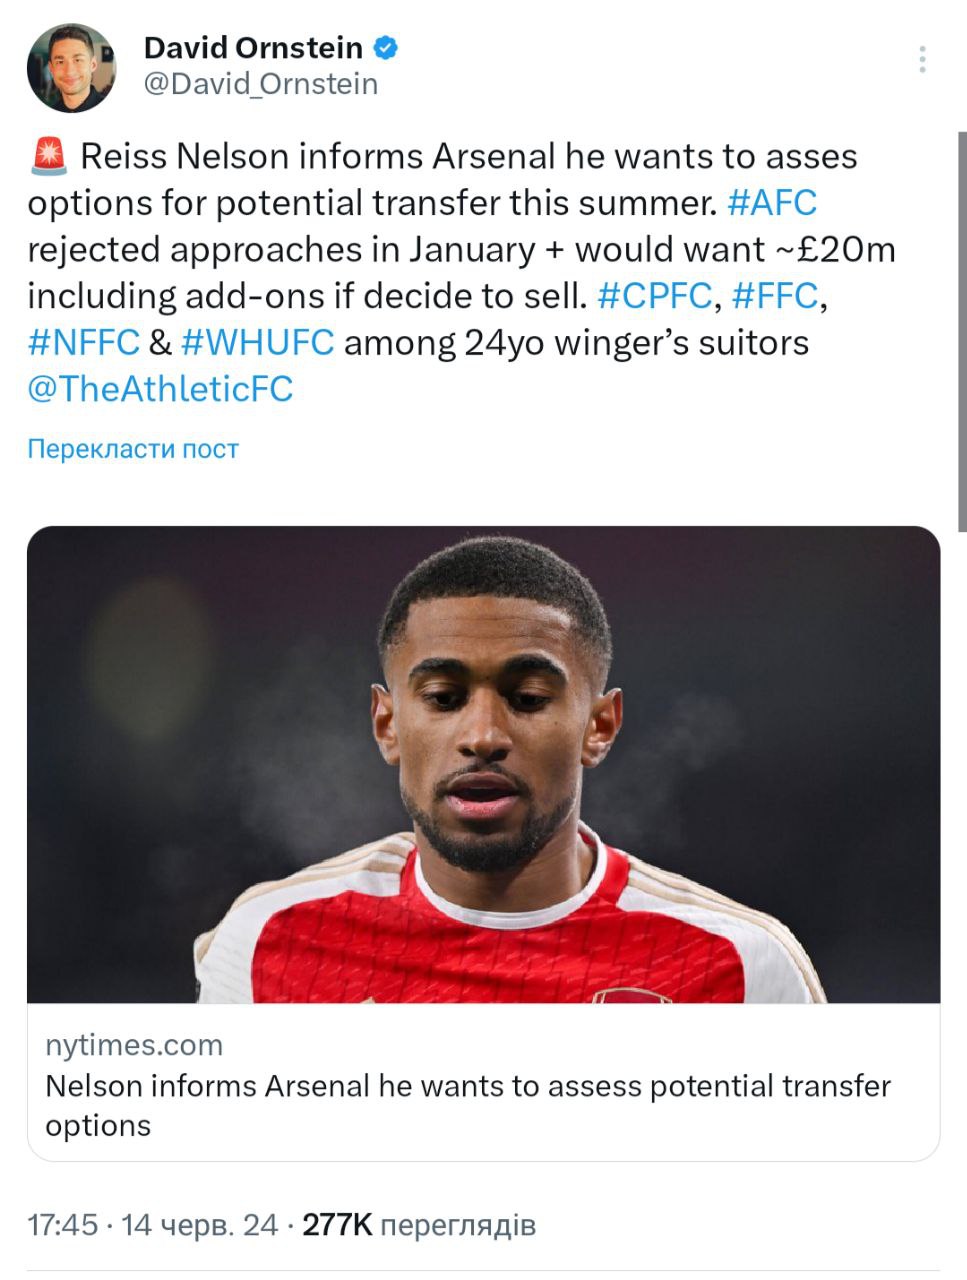This screenshot has width=967, height=1280.
Task: Click the 14 черв. 24 post date
Action: coord(200,1225)
